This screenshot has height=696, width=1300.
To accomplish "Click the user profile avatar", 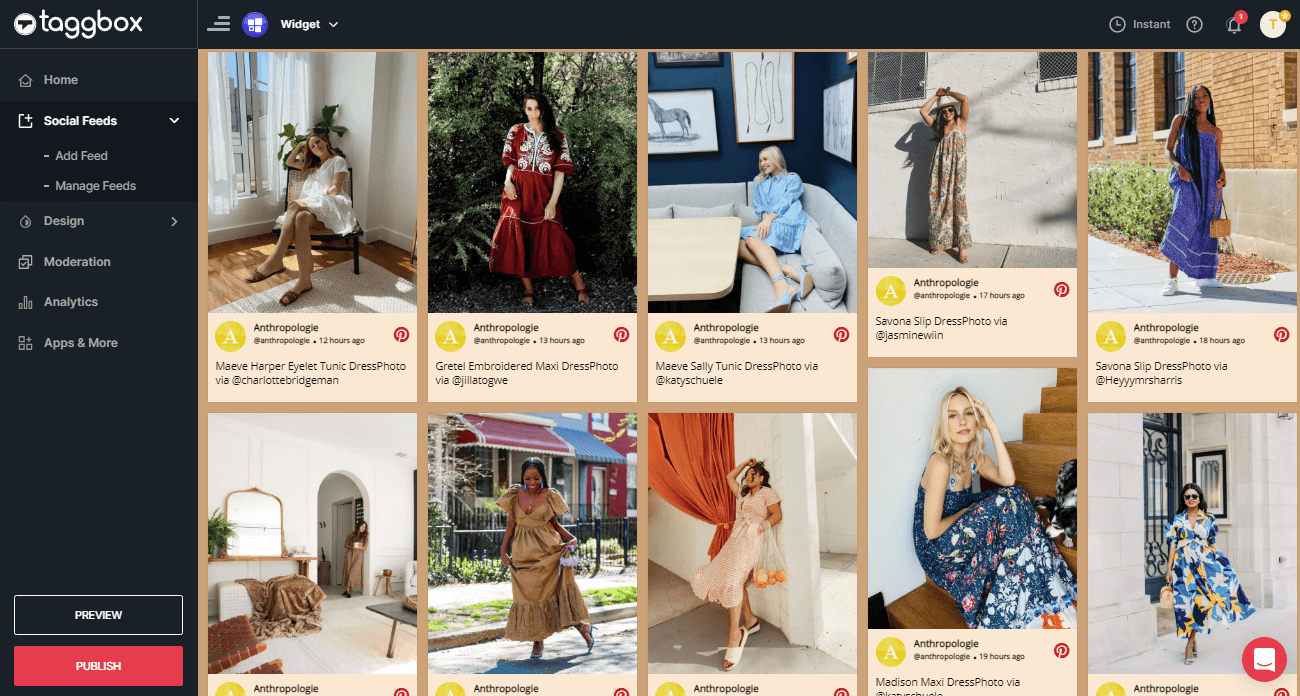I will (1272, 24).
